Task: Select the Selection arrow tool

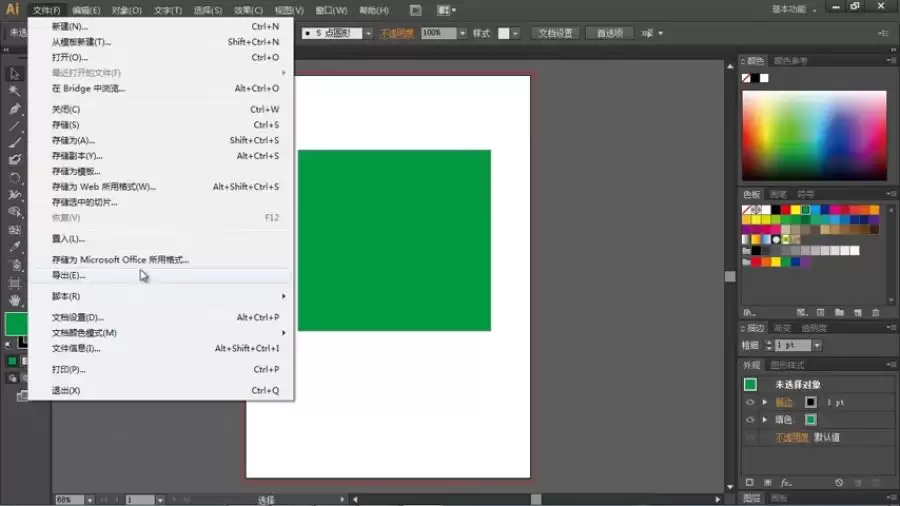Action: coord(14,73)
